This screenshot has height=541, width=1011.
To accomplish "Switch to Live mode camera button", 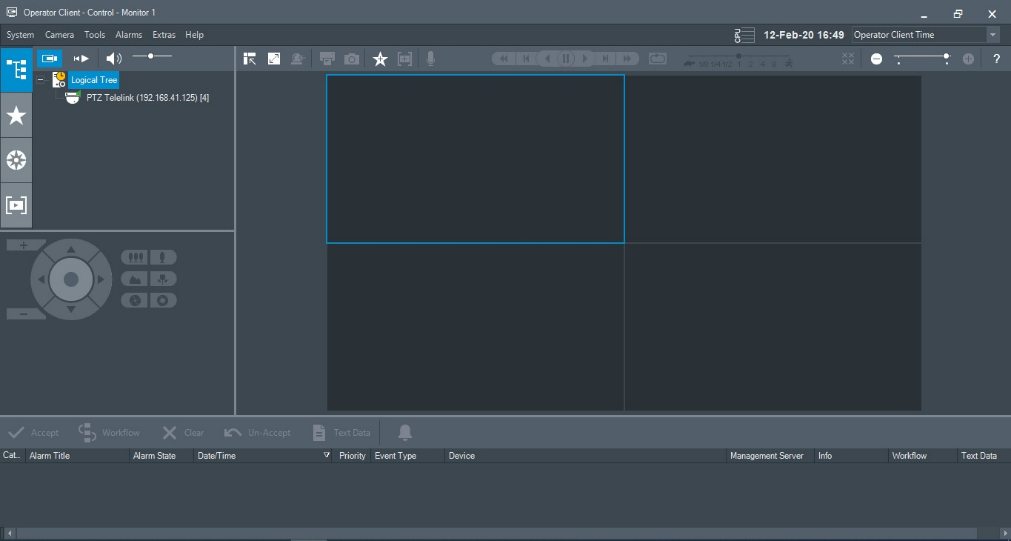I will click(49, 58).
